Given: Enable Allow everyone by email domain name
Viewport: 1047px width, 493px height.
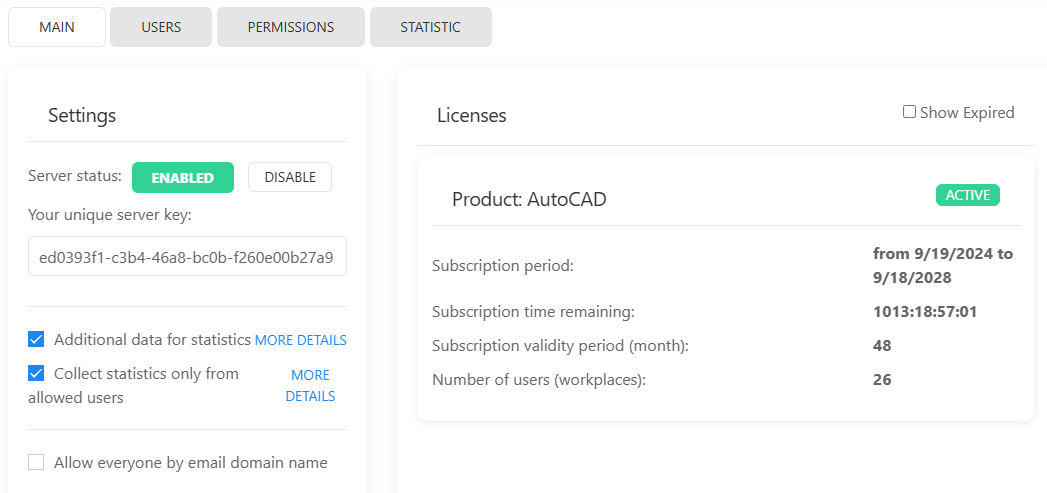Looking at the screenshot, I should click(x=37, y=462).
